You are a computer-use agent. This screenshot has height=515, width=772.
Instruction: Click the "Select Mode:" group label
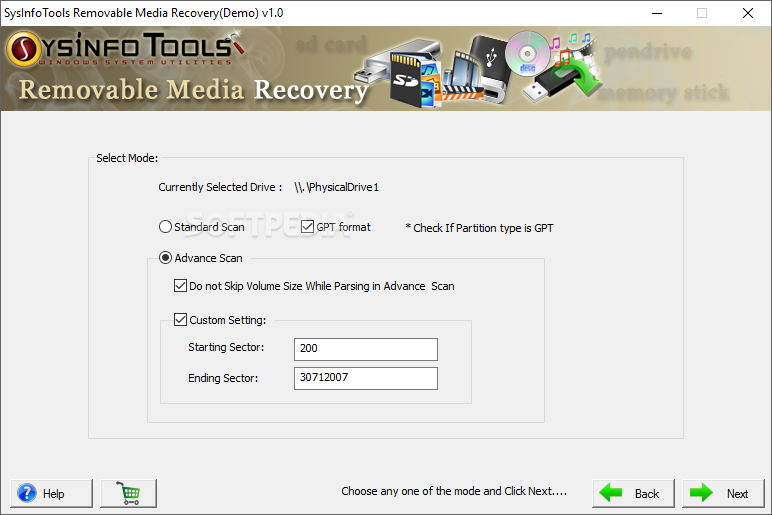tap(127, 158)
